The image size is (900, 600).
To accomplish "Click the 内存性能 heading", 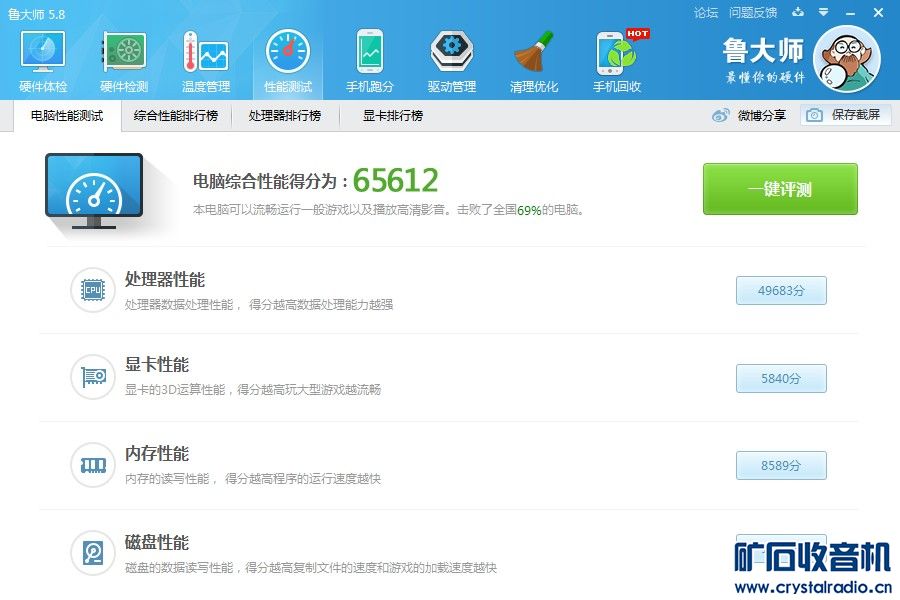I will (x=157, y=454).
